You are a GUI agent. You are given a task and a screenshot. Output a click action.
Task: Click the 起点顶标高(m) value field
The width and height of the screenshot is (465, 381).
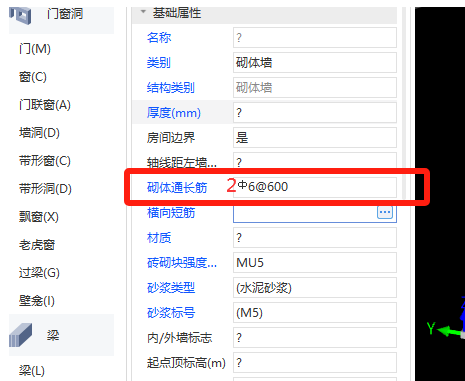click(x=315, y=362)
